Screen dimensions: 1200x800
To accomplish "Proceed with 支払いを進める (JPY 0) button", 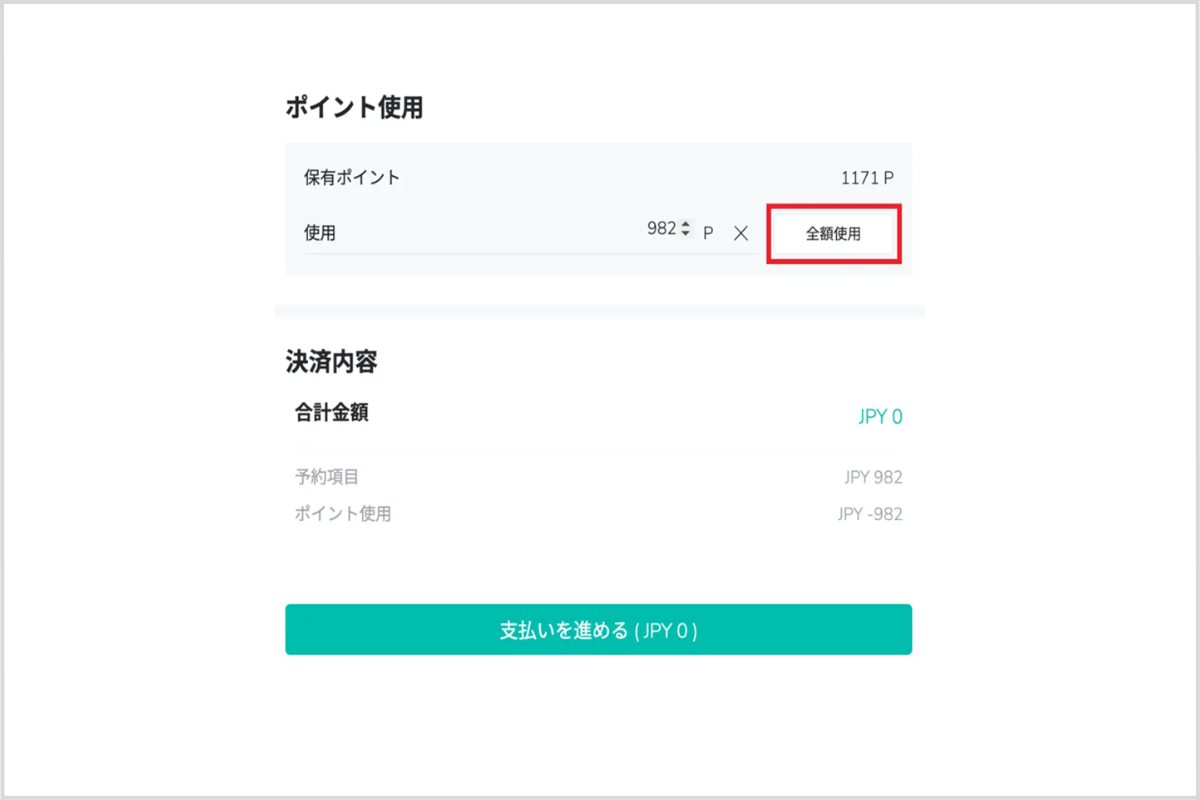I will point(598,630).
